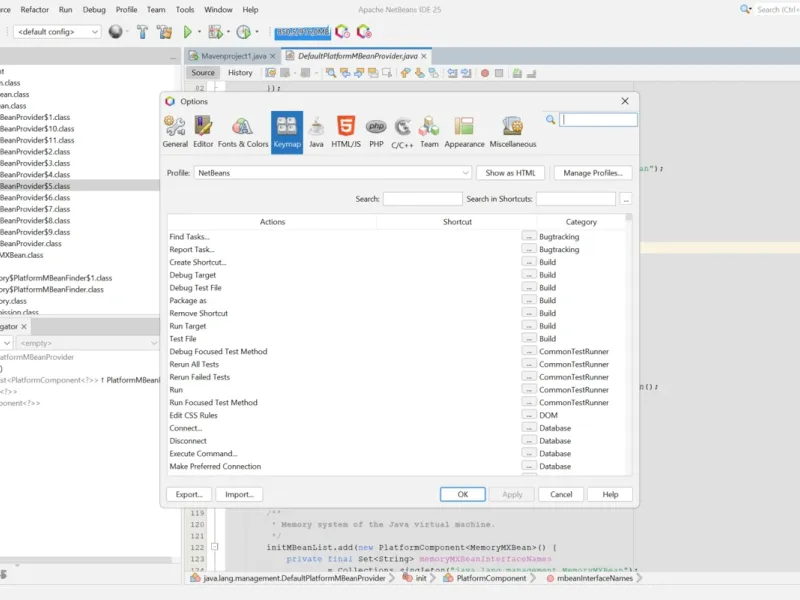The width and height of the screenshot is (800, 600).
Task: Open the Team options category
Action: pos(429,132)
